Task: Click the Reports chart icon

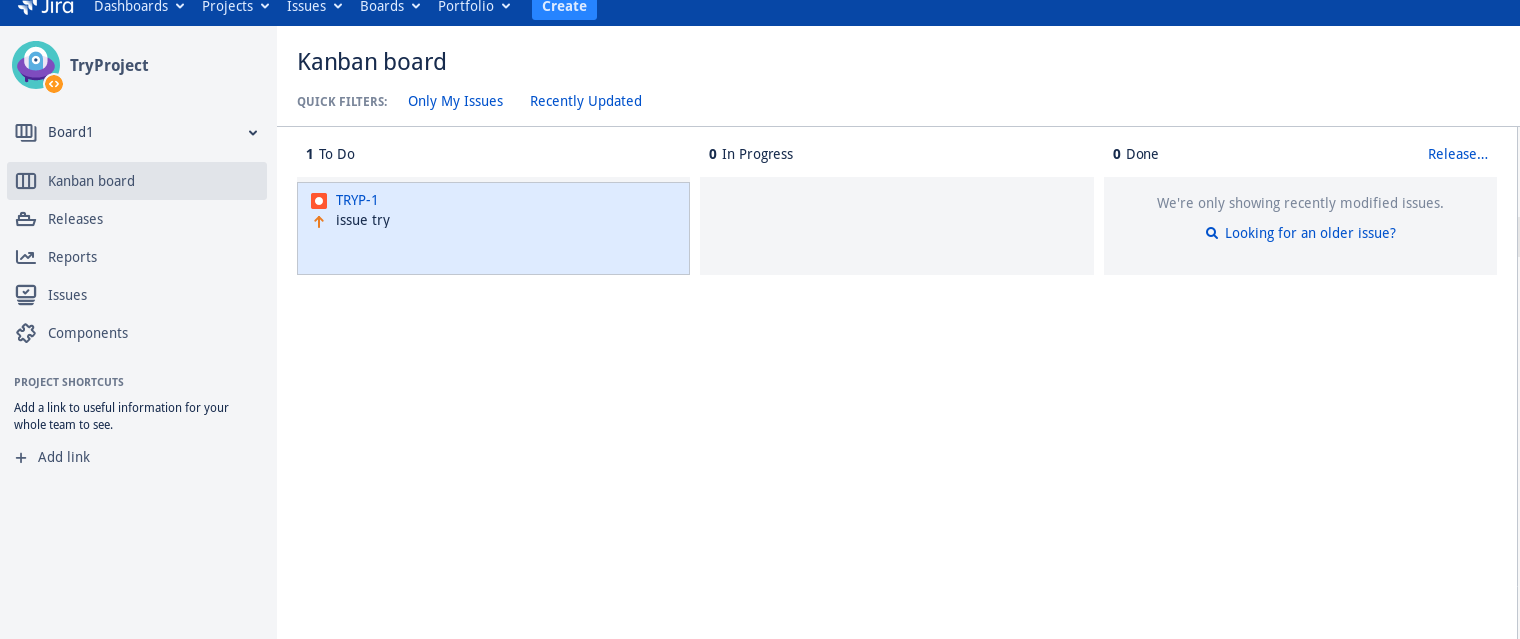Action: (26, 257)
